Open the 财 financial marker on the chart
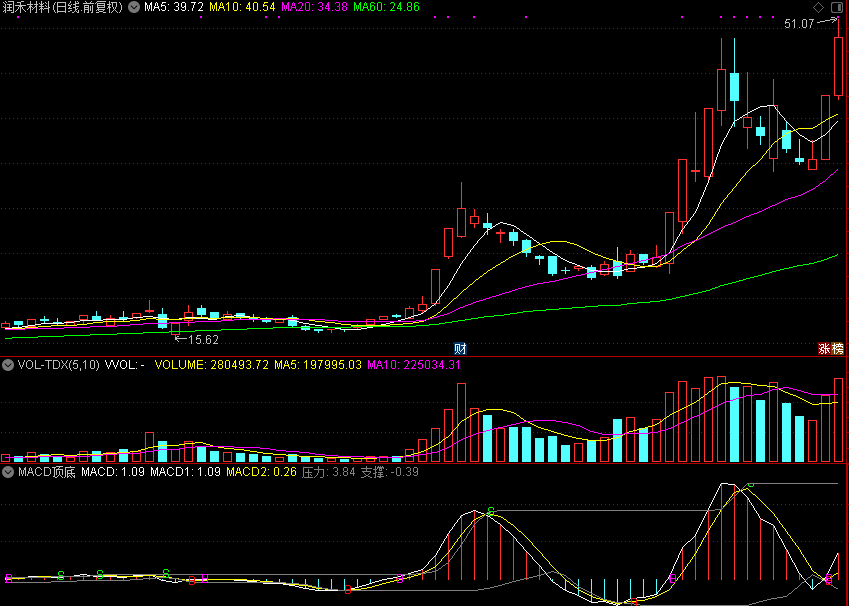Image resolution: width=849 pixels, height=606 pixels. 460,349
